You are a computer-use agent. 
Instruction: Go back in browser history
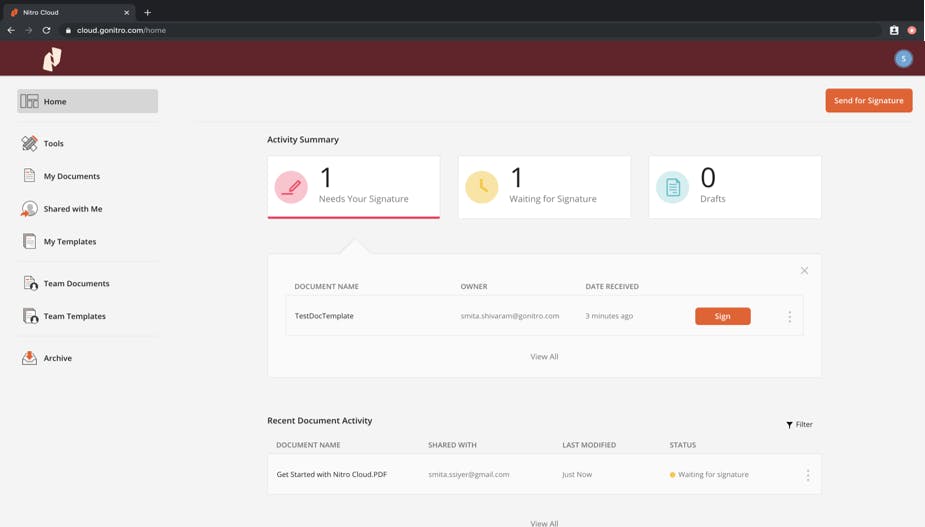click(11, 30)
